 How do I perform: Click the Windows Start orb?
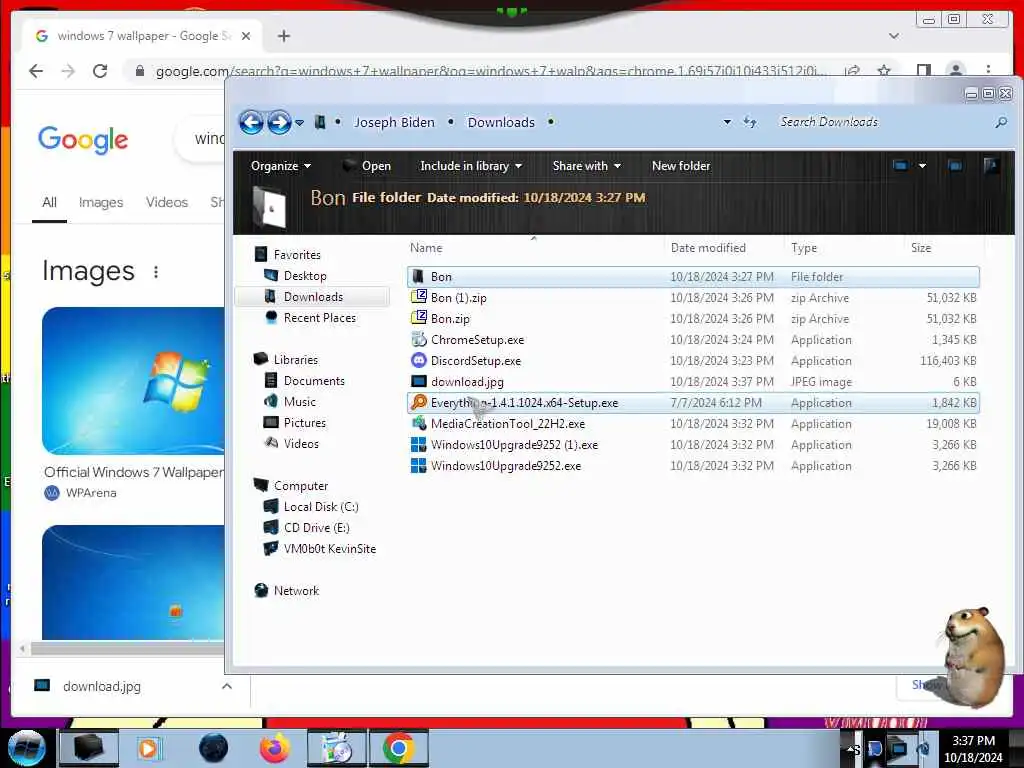(27, 748)
